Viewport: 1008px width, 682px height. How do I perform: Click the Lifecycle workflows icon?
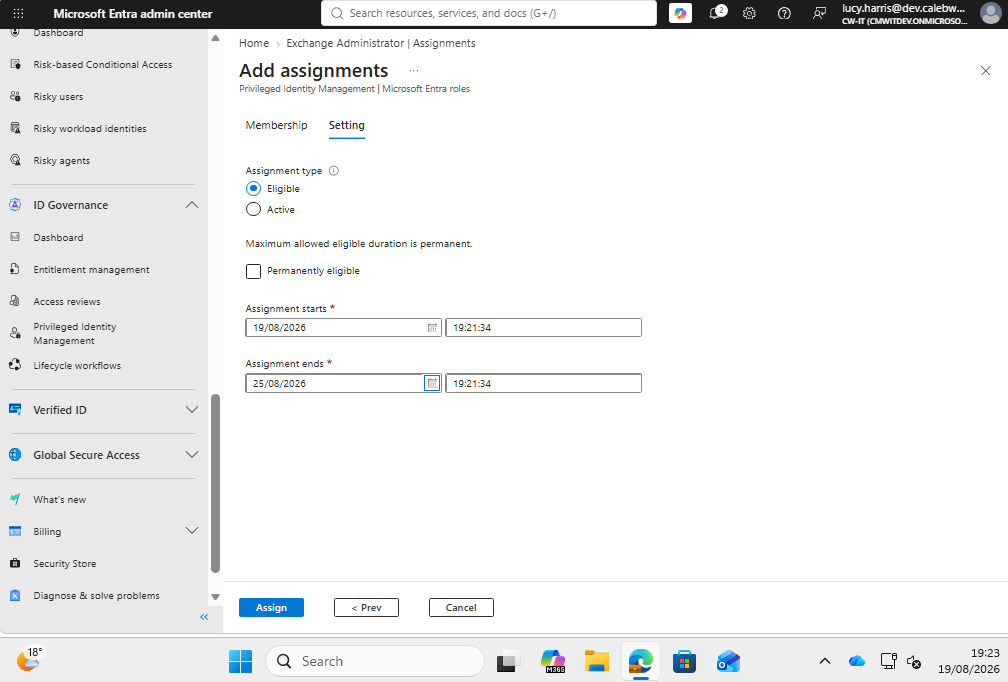tap(15, 365)
